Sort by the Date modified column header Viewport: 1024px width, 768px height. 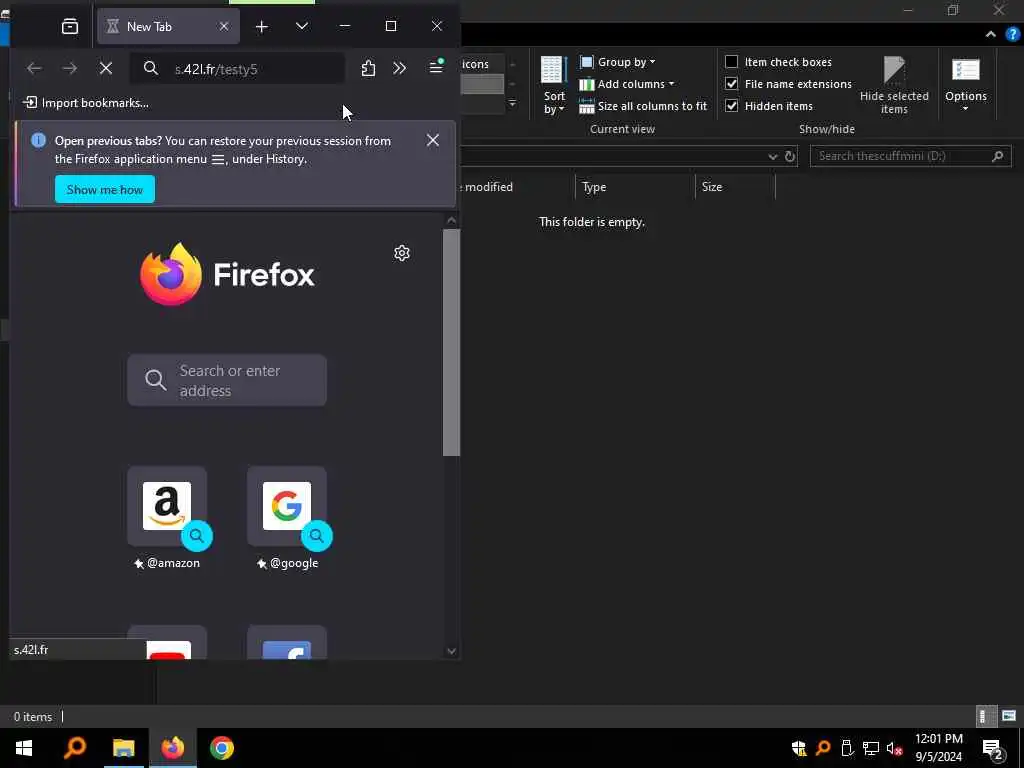point(516,187)
